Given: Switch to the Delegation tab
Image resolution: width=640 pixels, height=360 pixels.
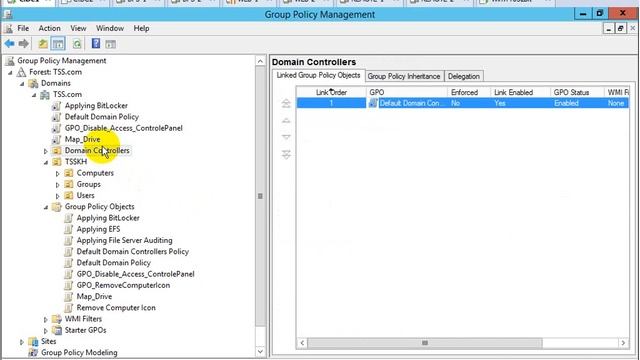Looking at the screenshot, I should [464, 76].
